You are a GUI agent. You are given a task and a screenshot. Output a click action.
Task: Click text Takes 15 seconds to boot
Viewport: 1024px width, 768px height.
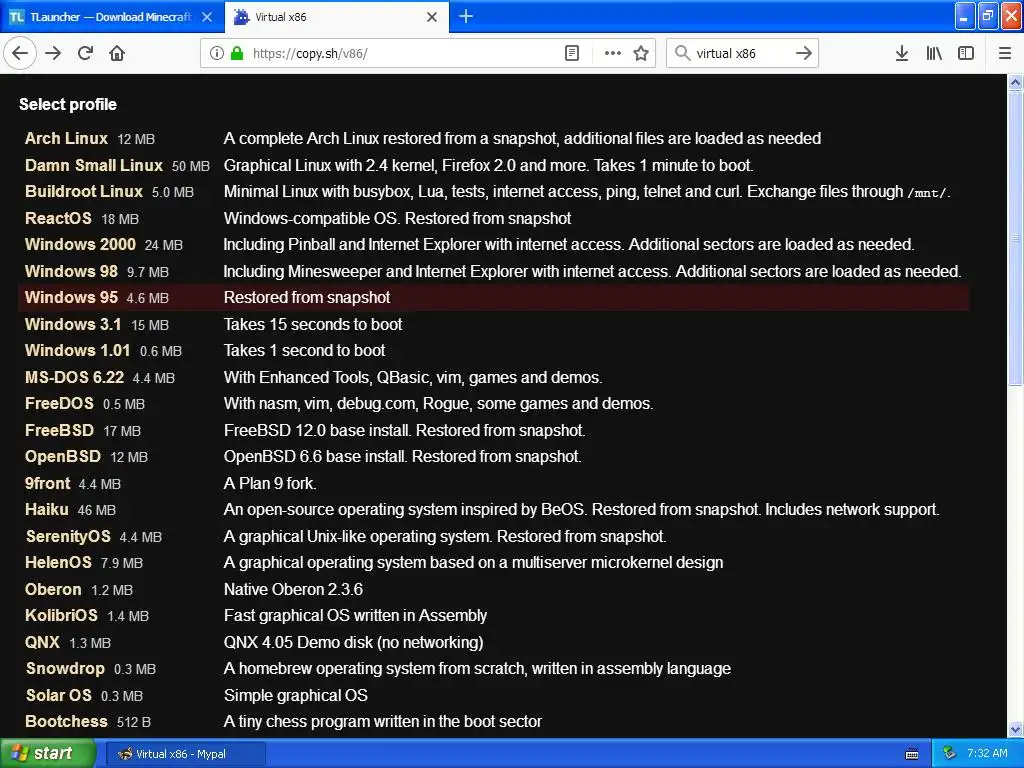pyautogui.click(x=313, y=324)
